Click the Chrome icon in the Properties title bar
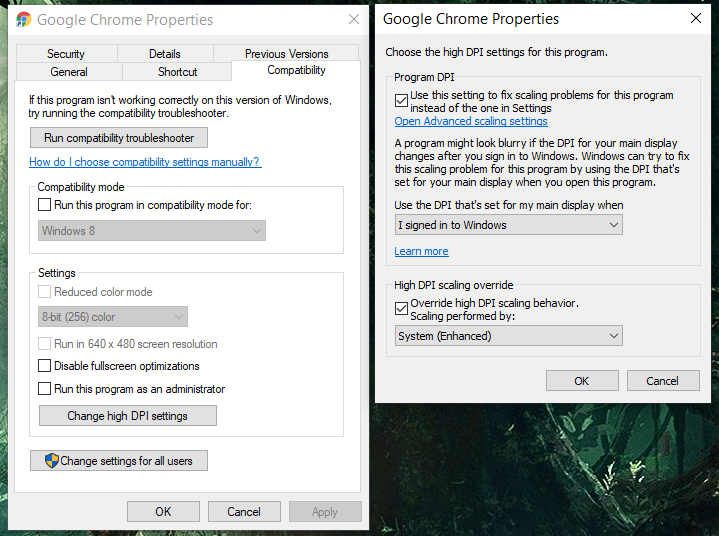 23,20
